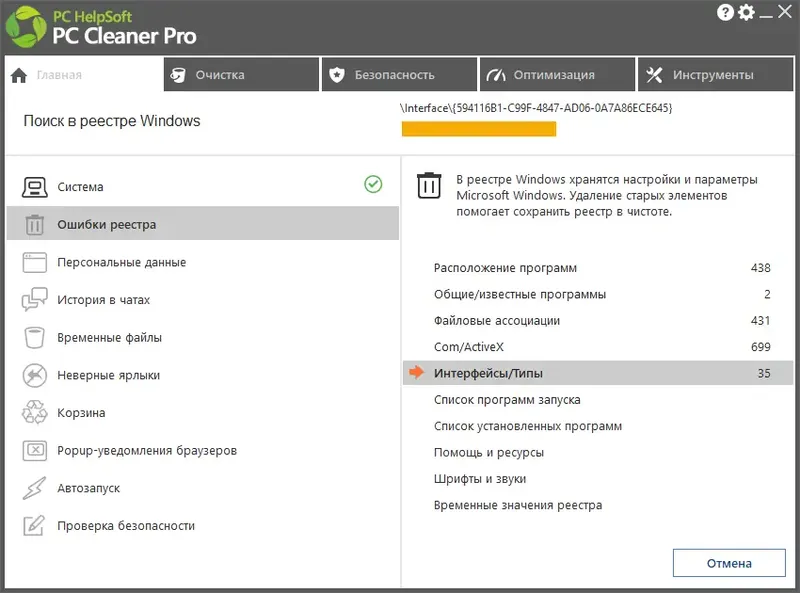
Task: Open the Временные файлы sidebar icon
Action: coord(32,337)
